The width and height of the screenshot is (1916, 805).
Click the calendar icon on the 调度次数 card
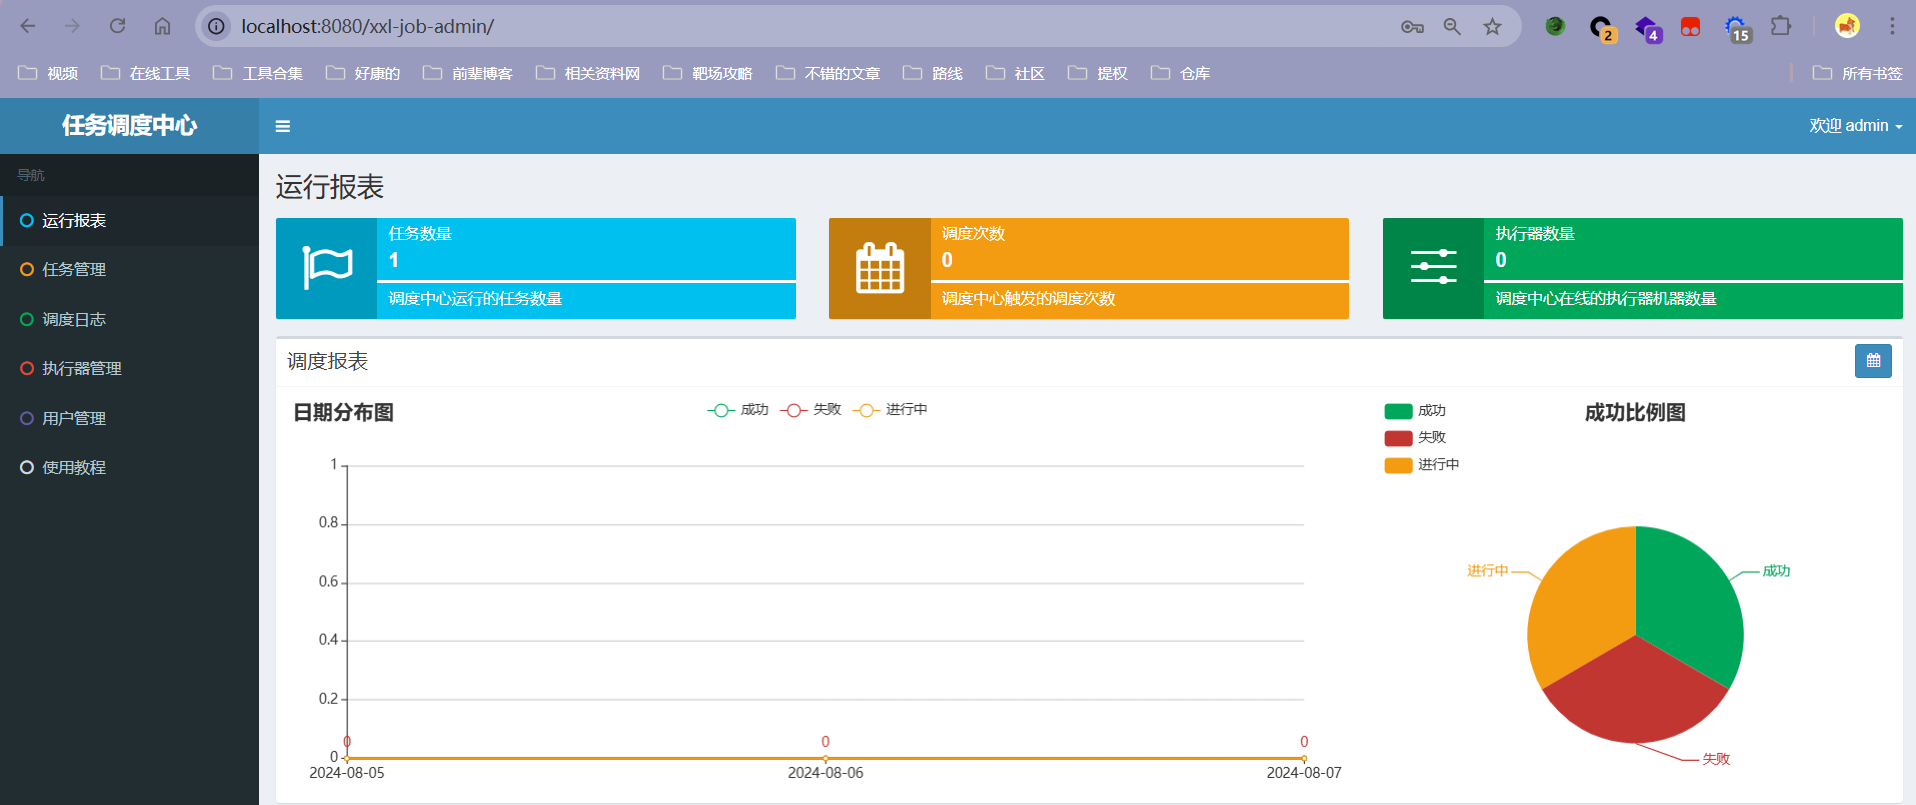(x=880, y=268)
